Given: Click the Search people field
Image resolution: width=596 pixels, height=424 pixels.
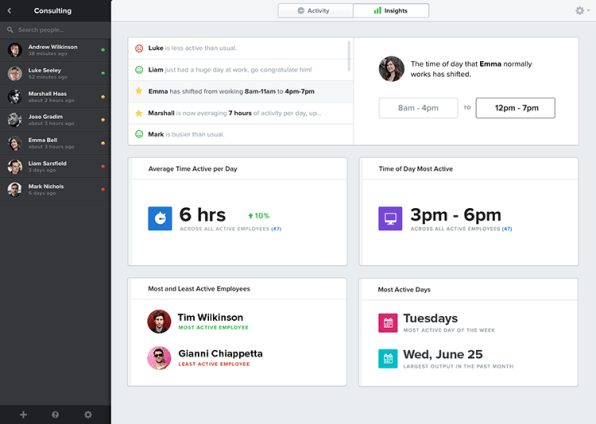Looking at the screenshot, I should 55,30.
